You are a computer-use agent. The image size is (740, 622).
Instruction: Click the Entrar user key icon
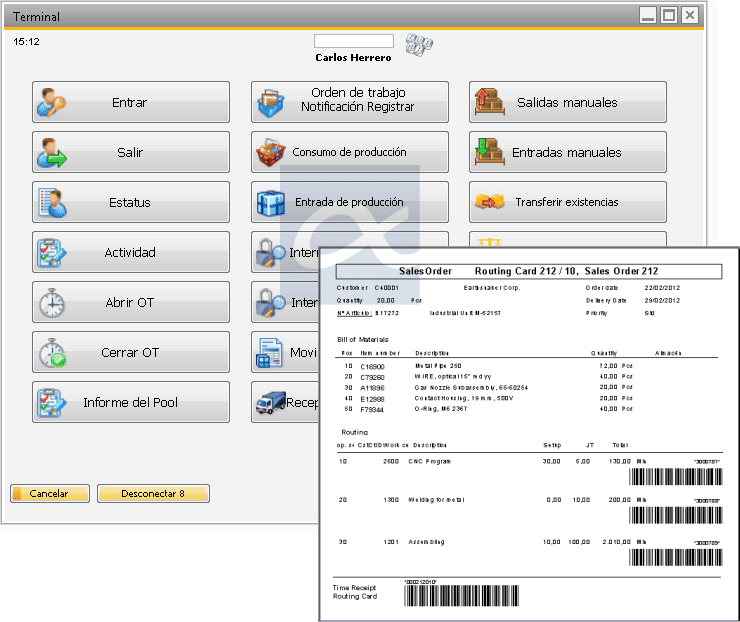click(x=51, y=102)
